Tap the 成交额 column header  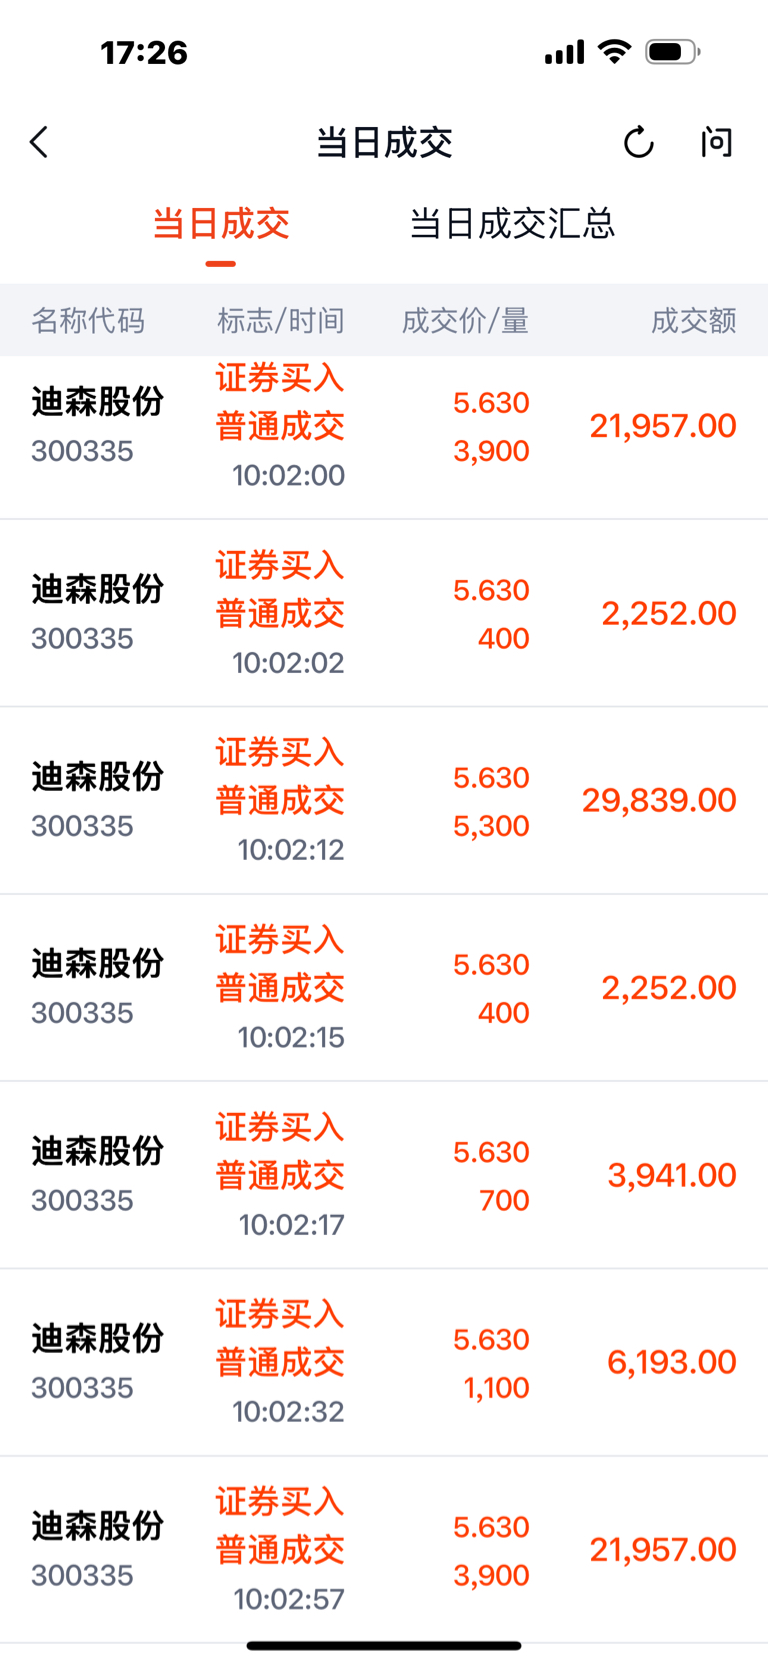[x=694, y=320]
